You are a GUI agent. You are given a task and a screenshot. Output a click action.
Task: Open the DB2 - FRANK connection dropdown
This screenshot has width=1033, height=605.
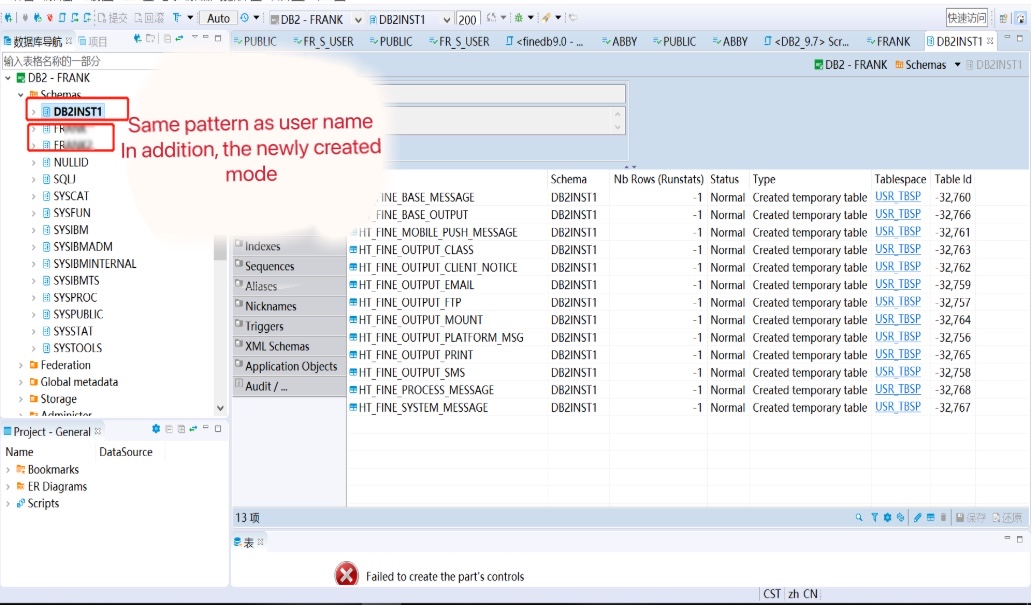[x=358, y=19]
